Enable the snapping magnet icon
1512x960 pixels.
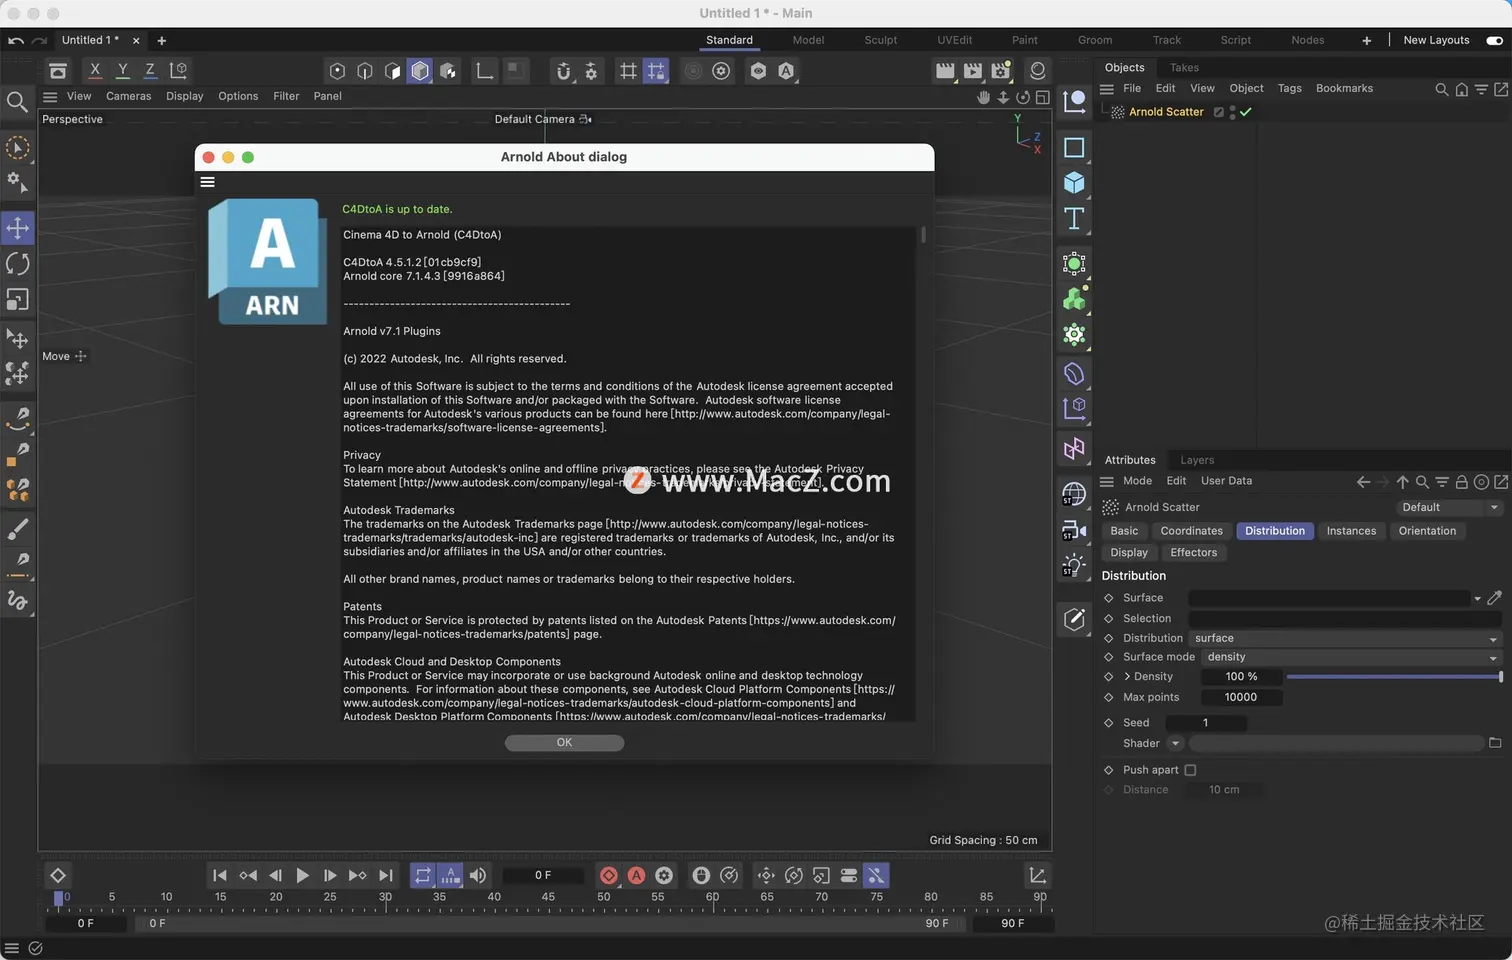(x=563, y=71)
